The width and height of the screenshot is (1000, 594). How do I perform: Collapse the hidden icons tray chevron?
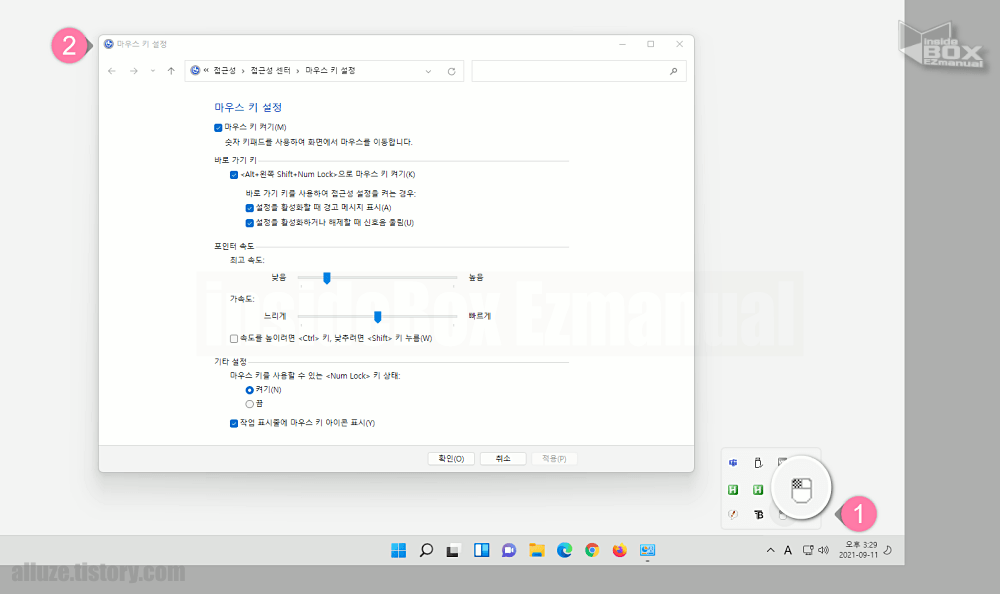click(770, 550)
